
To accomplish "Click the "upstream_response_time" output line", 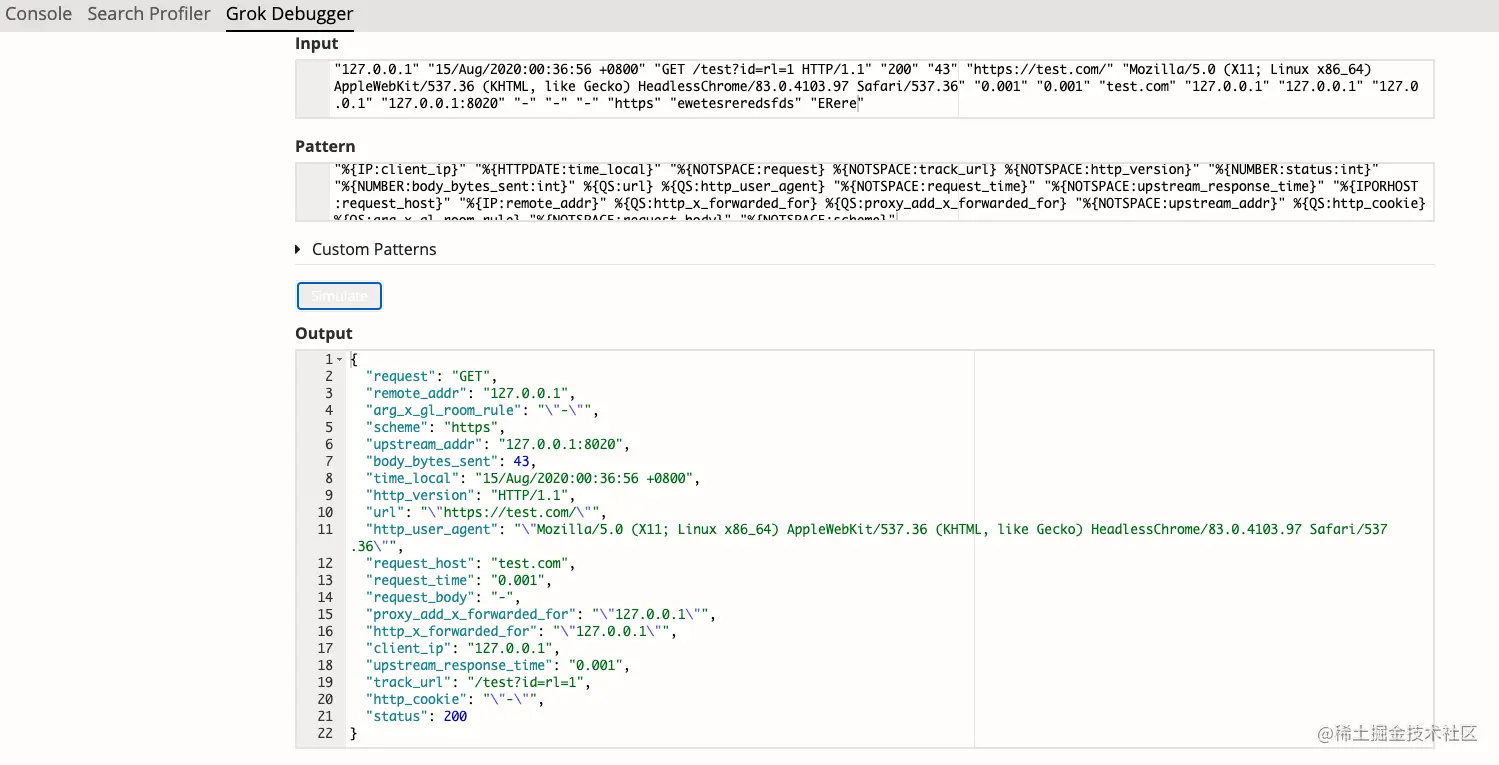I will [x=498, y=665].
